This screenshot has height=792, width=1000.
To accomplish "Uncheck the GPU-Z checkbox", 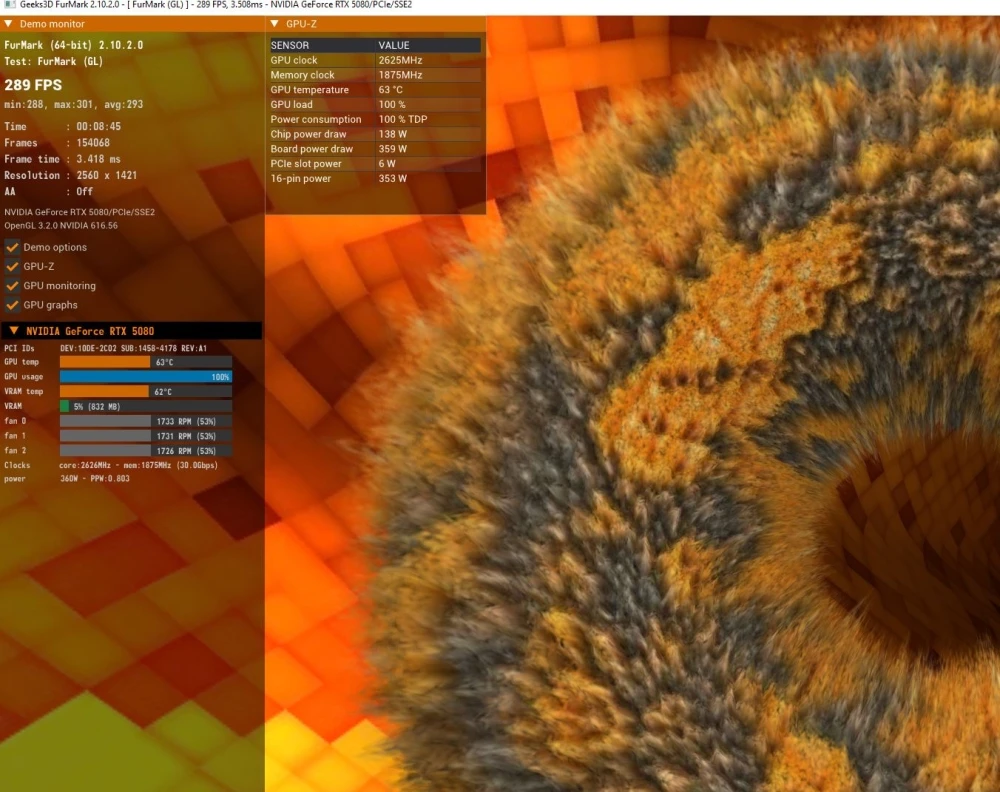I will [12, 266].
